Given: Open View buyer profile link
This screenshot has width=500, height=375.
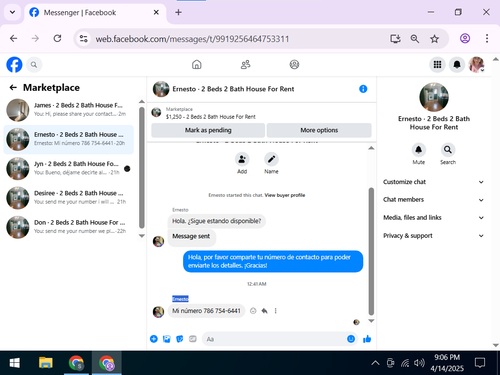Looking at the screenshot, I should point(285,195).
